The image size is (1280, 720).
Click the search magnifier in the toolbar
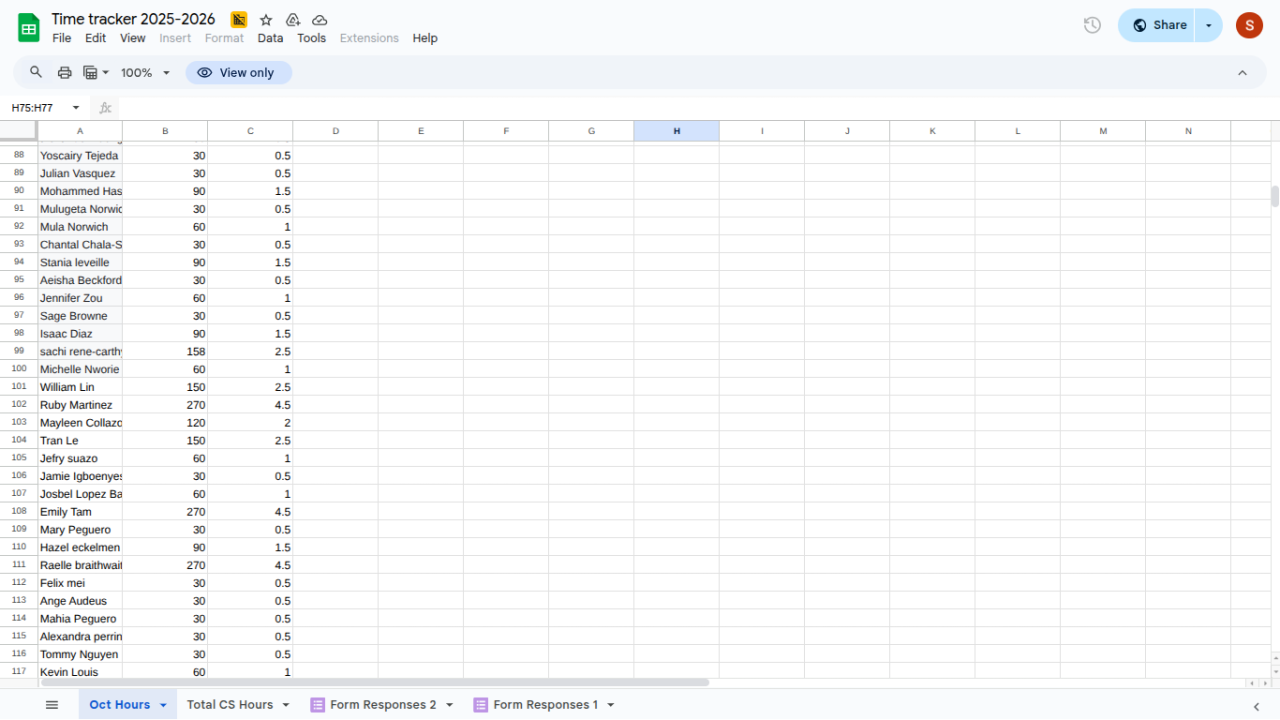(x=36, y=72)
